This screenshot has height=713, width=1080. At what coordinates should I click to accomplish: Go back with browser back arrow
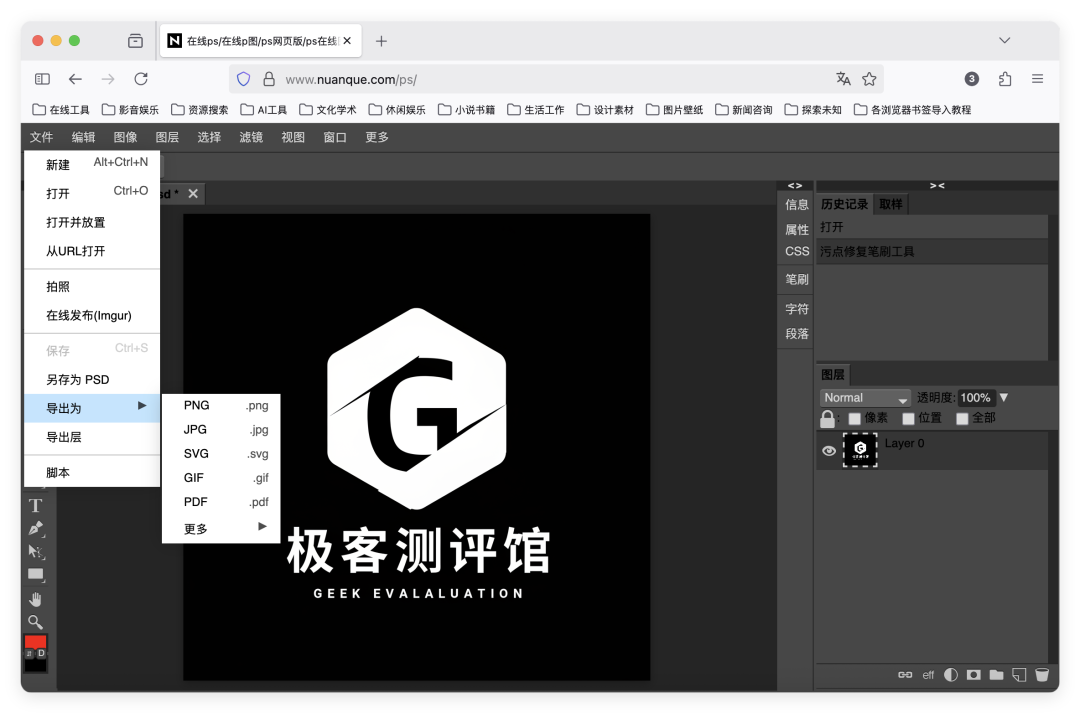pyautogui.click(x=75, y=79)
